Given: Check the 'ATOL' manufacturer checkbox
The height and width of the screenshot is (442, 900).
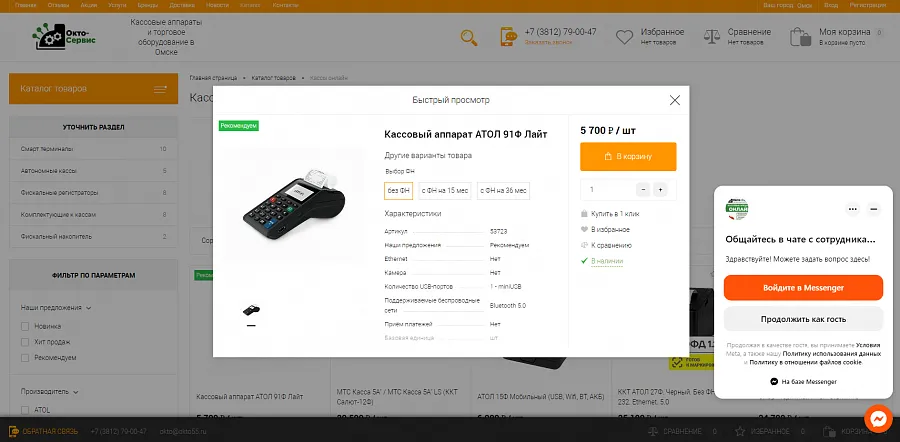Looking at the screenshot, I should click(x=25, y=410).
